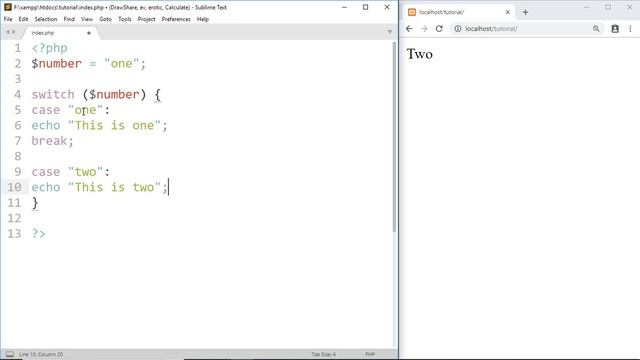
Task: Click the favicon on the browser tab
Action: click(412, 12)
